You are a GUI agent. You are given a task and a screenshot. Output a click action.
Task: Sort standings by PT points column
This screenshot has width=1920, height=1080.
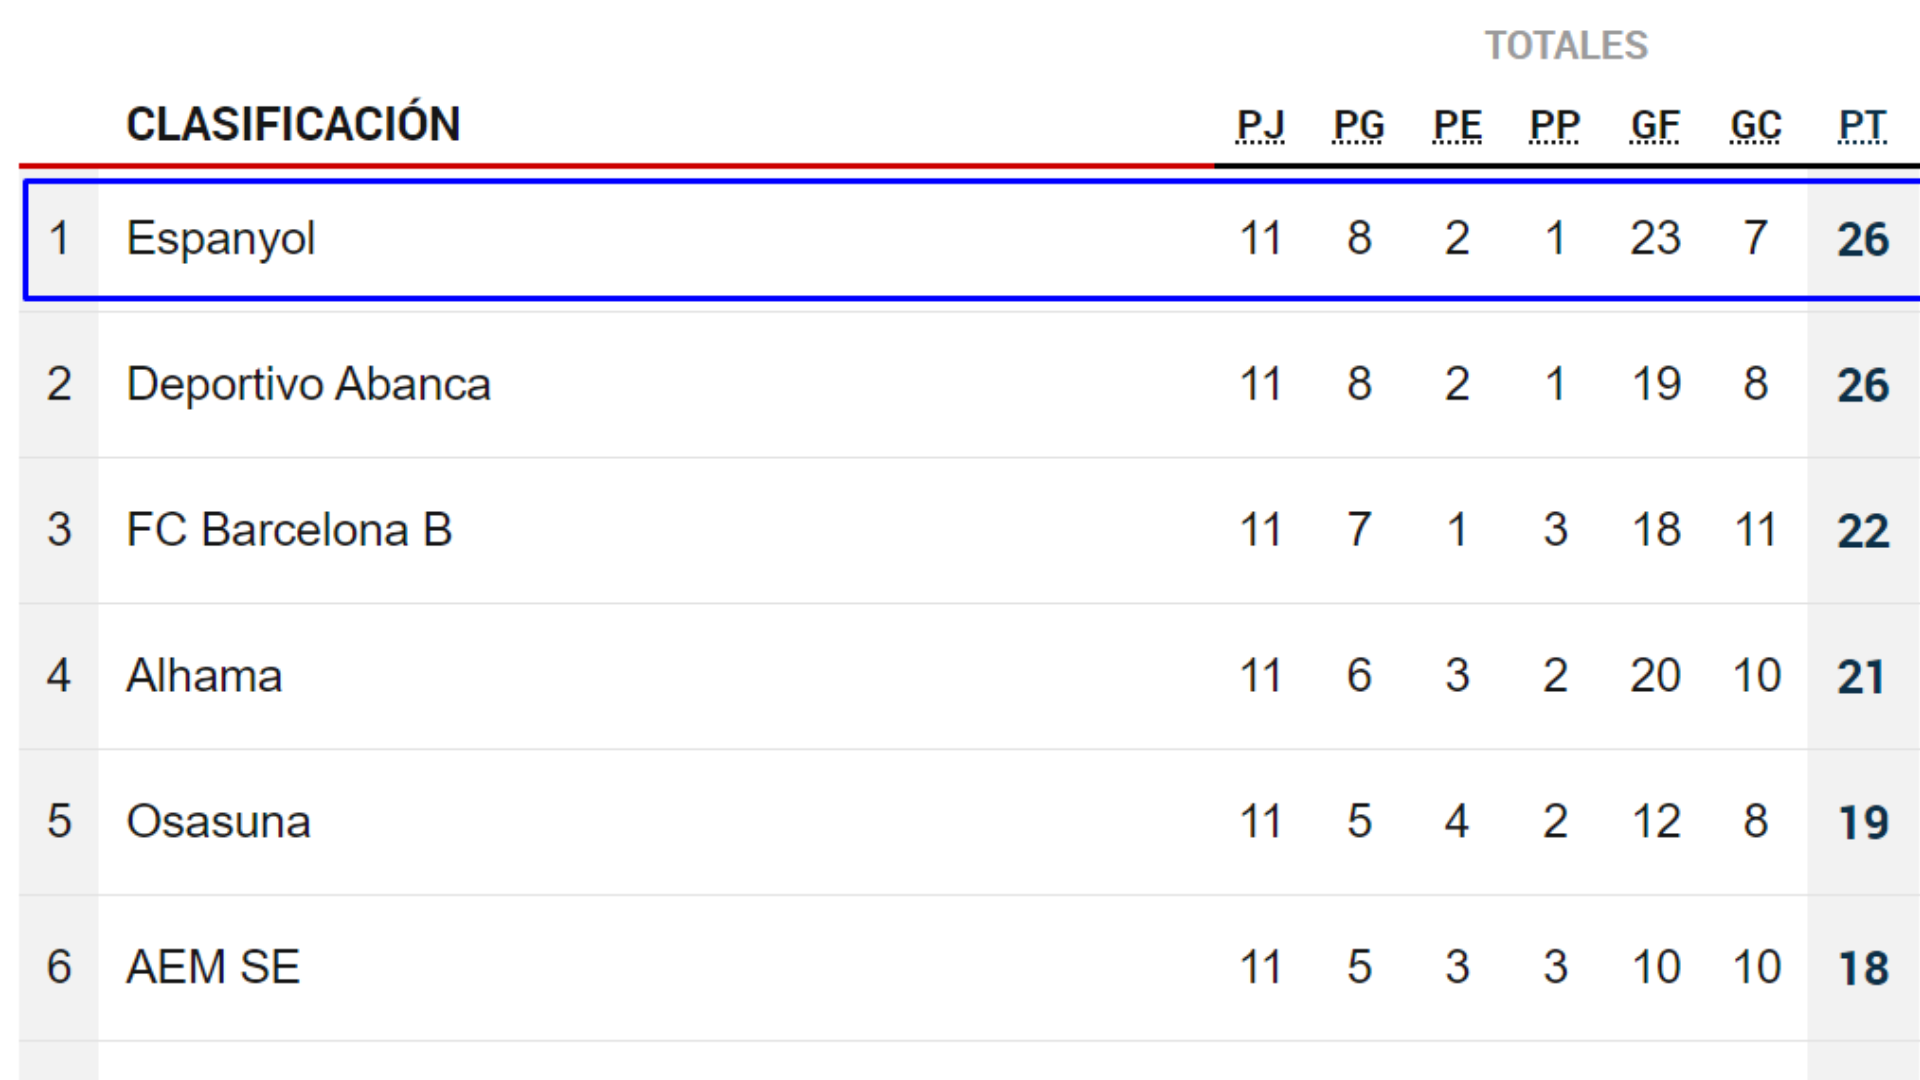[x=1862, y=124]
